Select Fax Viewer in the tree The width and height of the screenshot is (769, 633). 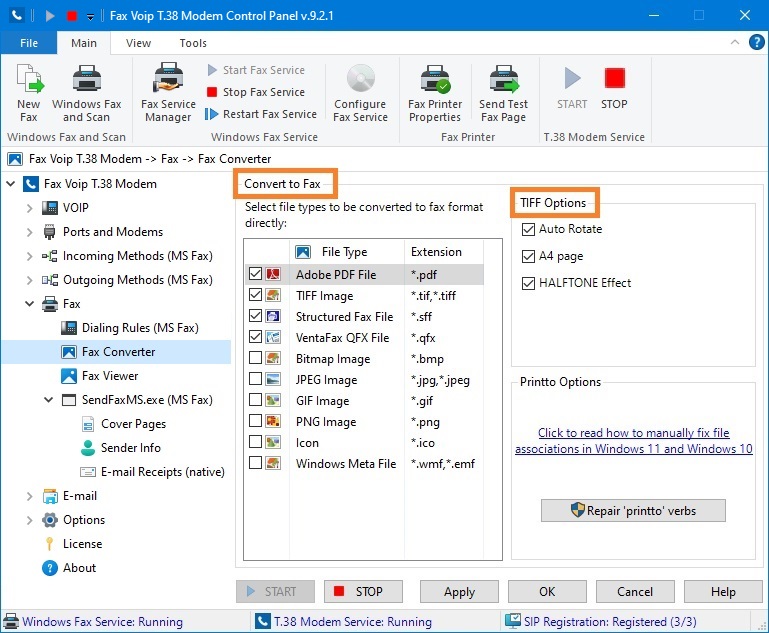110,376
